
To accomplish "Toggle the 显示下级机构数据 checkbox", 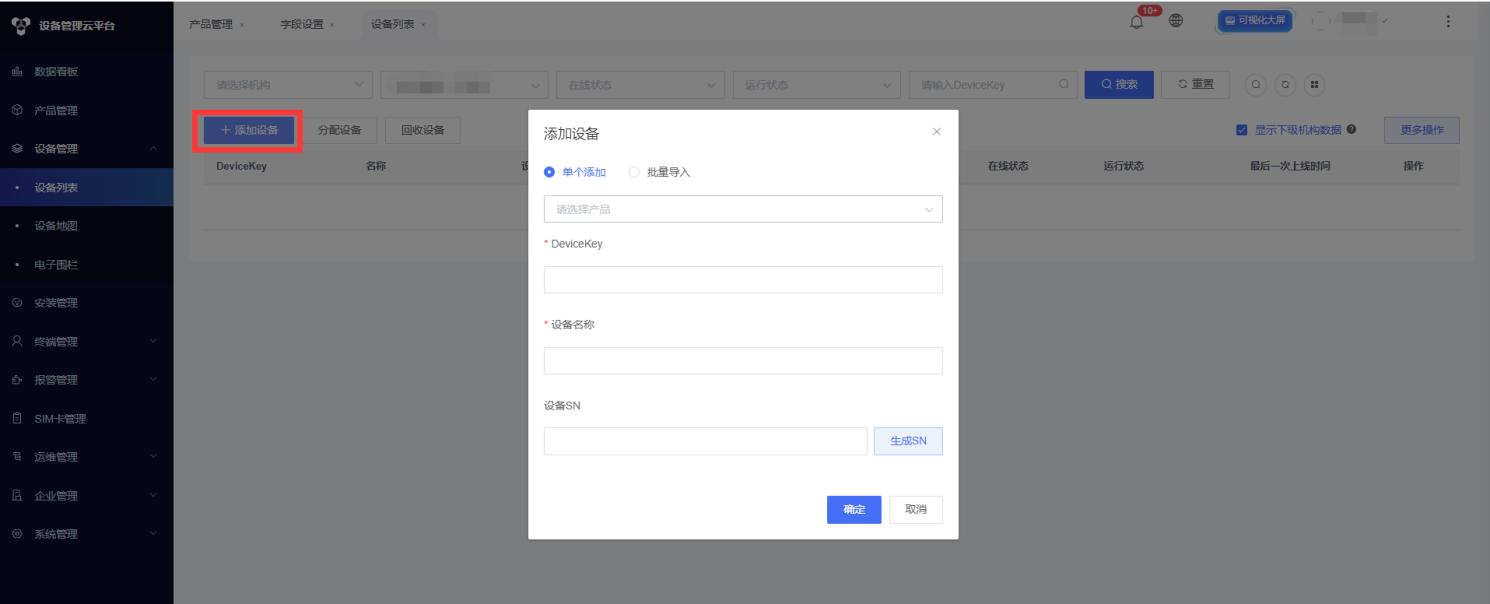I will pos(1242,129).
